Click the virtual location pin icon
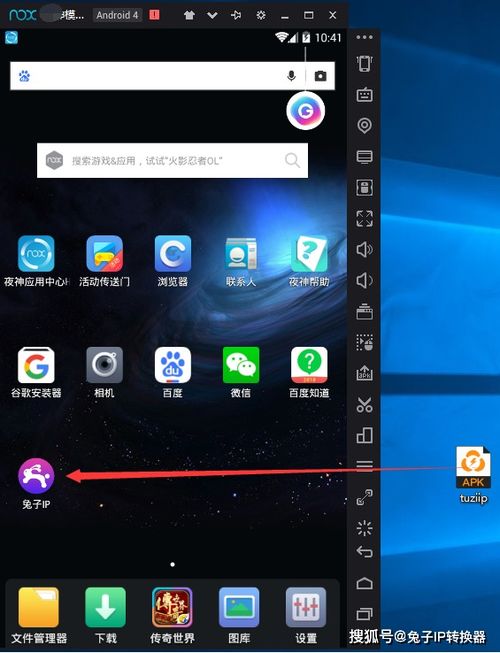 pos(364,125)
